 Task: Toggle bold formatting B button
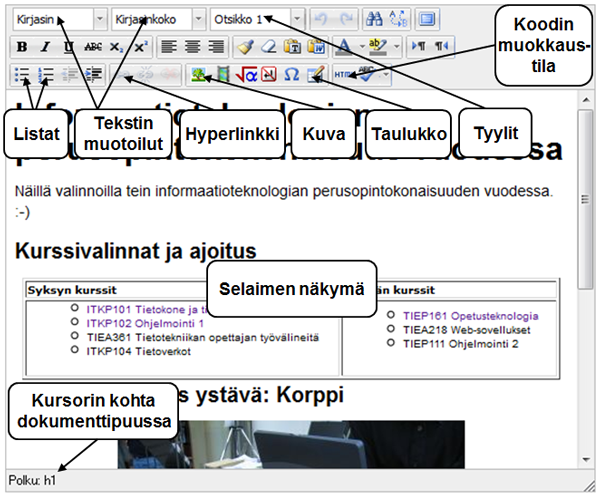[x=22, y=47]
